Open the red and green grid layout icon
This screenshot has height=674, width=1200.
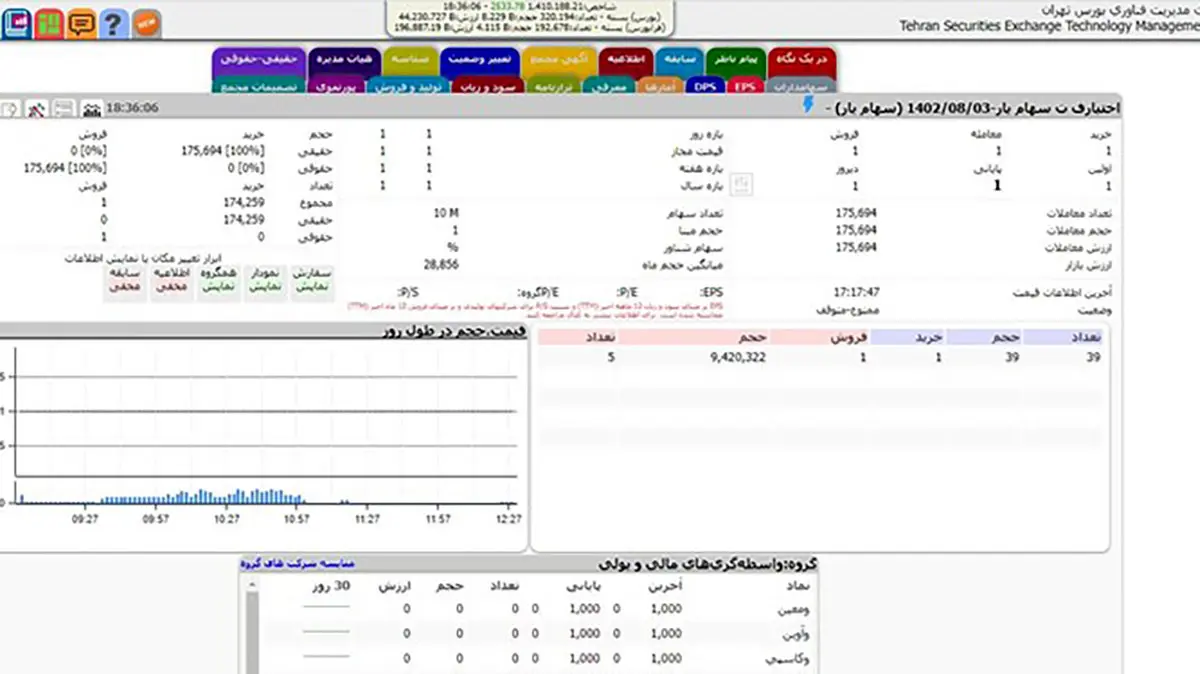pyautogui.click(x=48, y=22)
